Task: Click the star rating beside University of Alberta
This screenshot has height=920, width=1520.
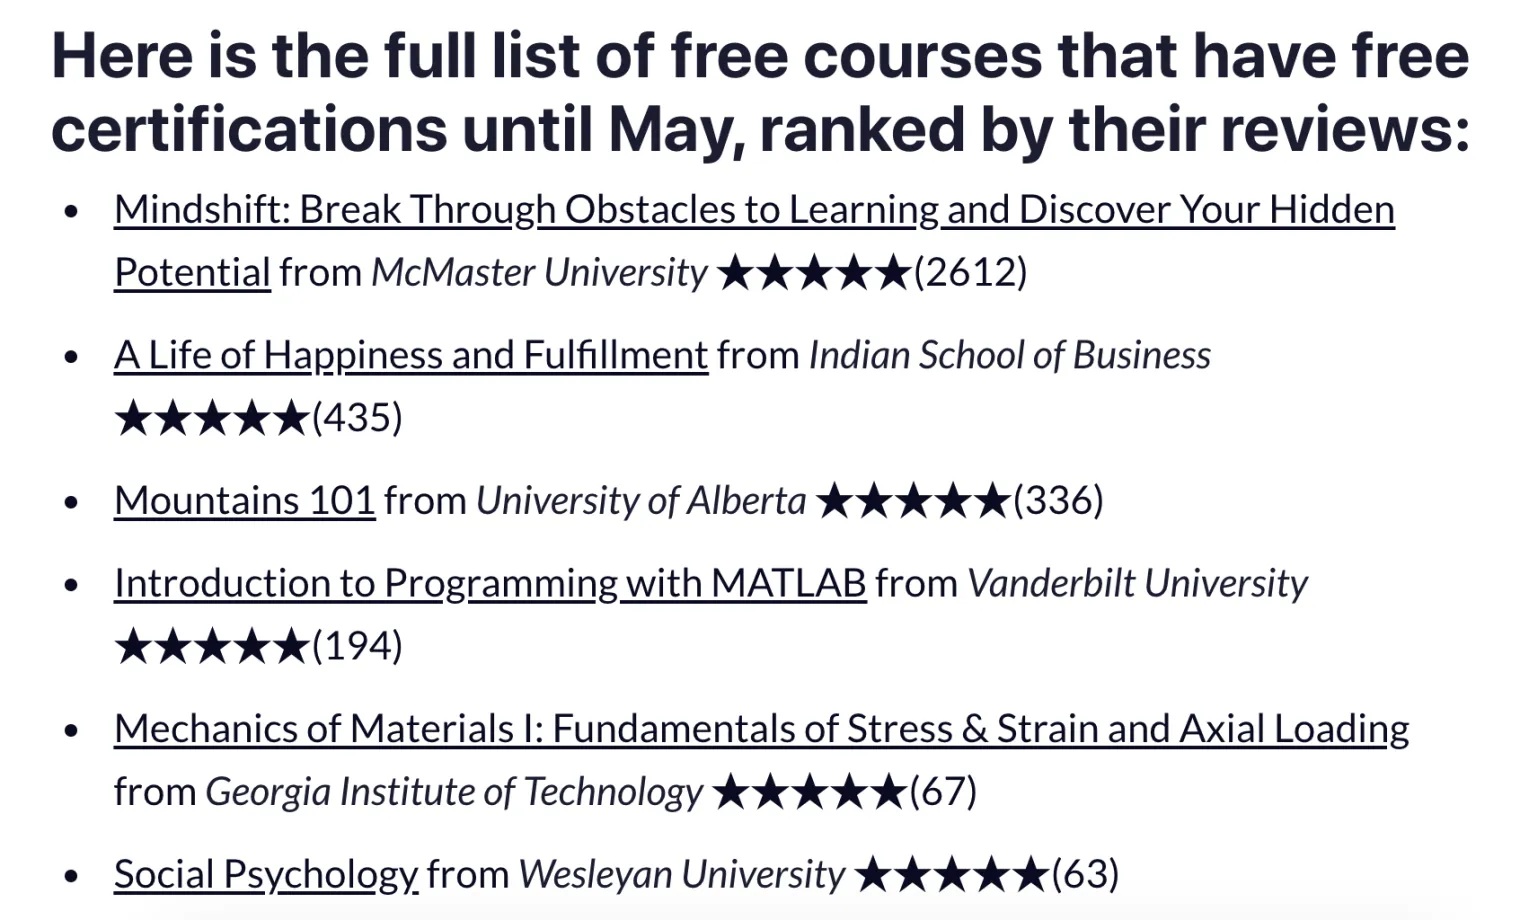Action: [x=912, y=501]
